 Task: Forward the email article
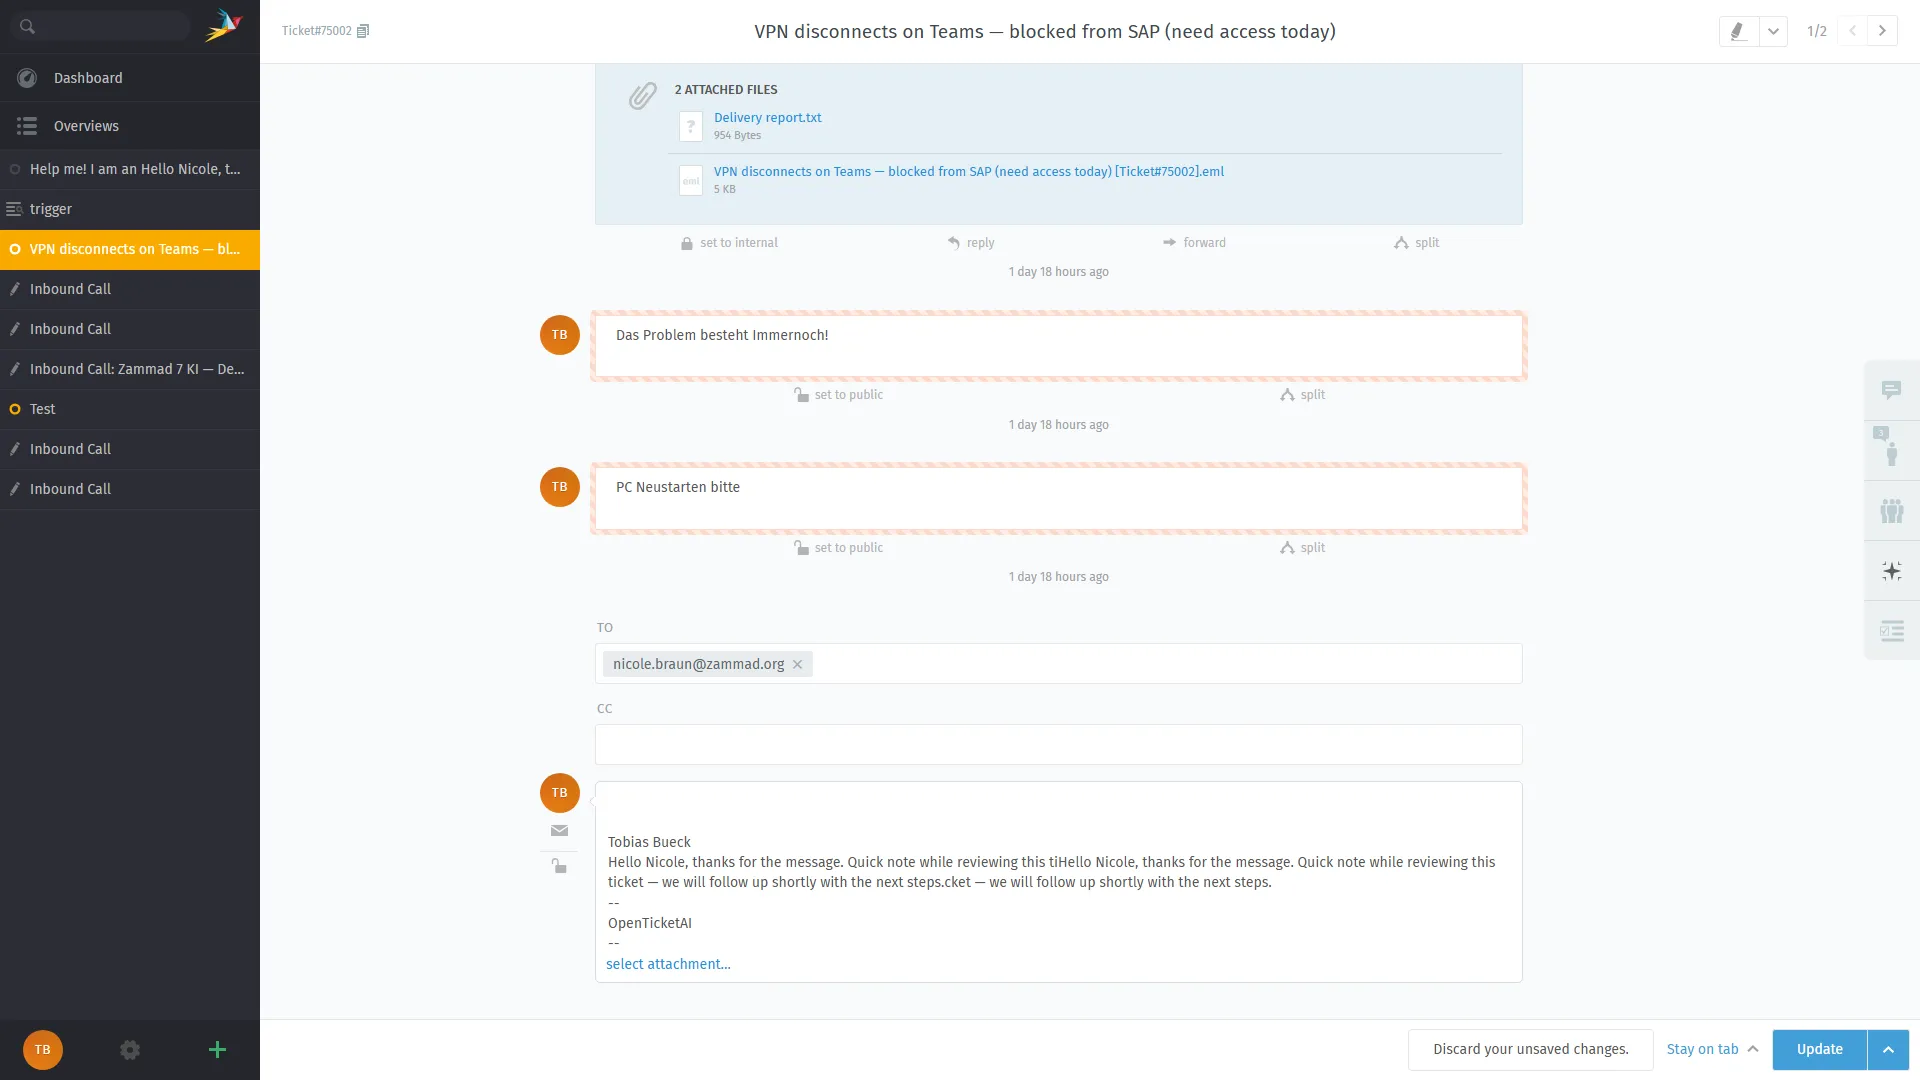[1194, 243]
